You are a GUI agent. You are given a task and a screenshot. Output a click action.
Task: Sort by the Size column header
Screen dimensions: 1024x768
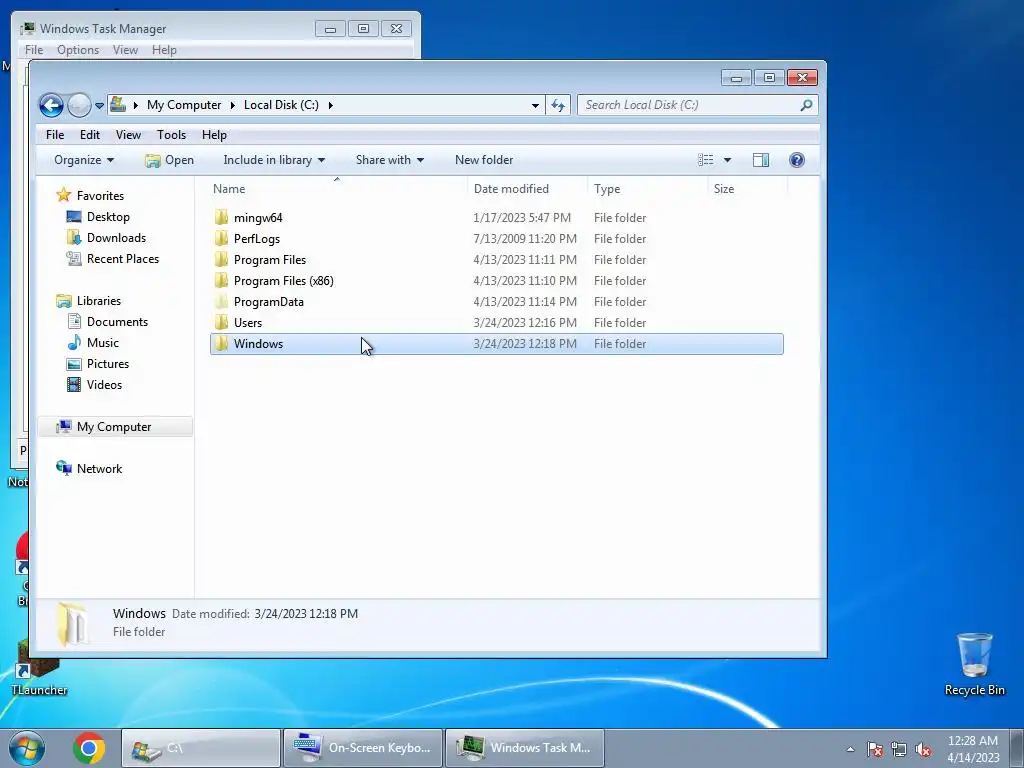click(x=748, y=189)
